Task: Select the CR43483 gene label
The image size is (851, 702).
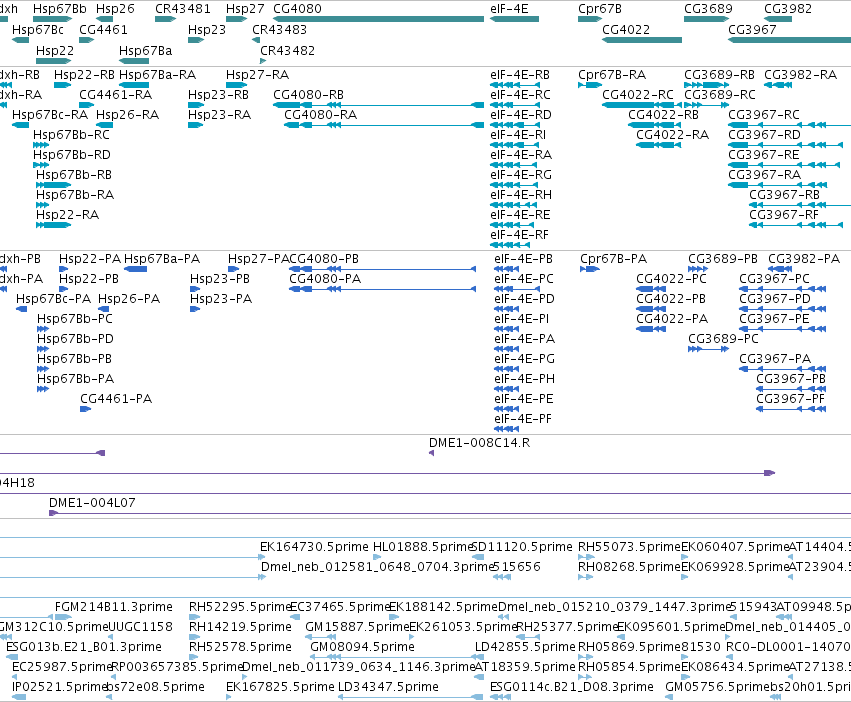Action: (x=280, y=29)
